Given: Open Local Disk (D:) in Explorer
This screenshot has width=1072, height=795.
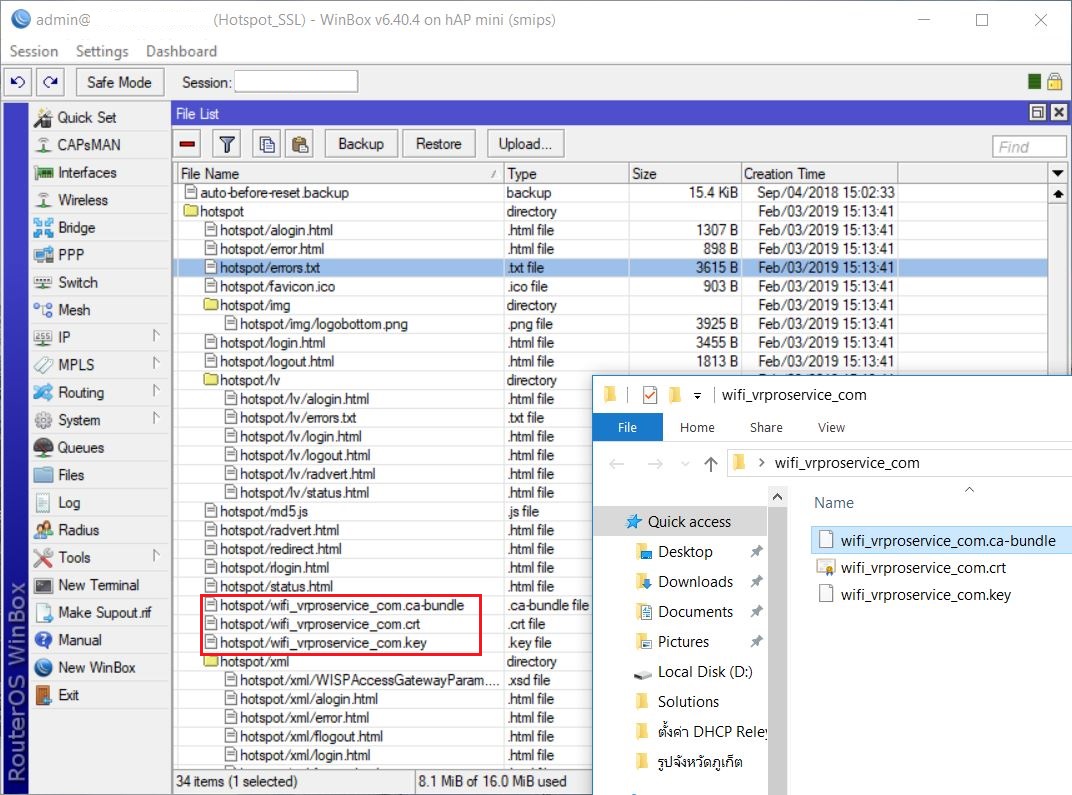Looking at the screenshot, I should (x=705, y=672).
